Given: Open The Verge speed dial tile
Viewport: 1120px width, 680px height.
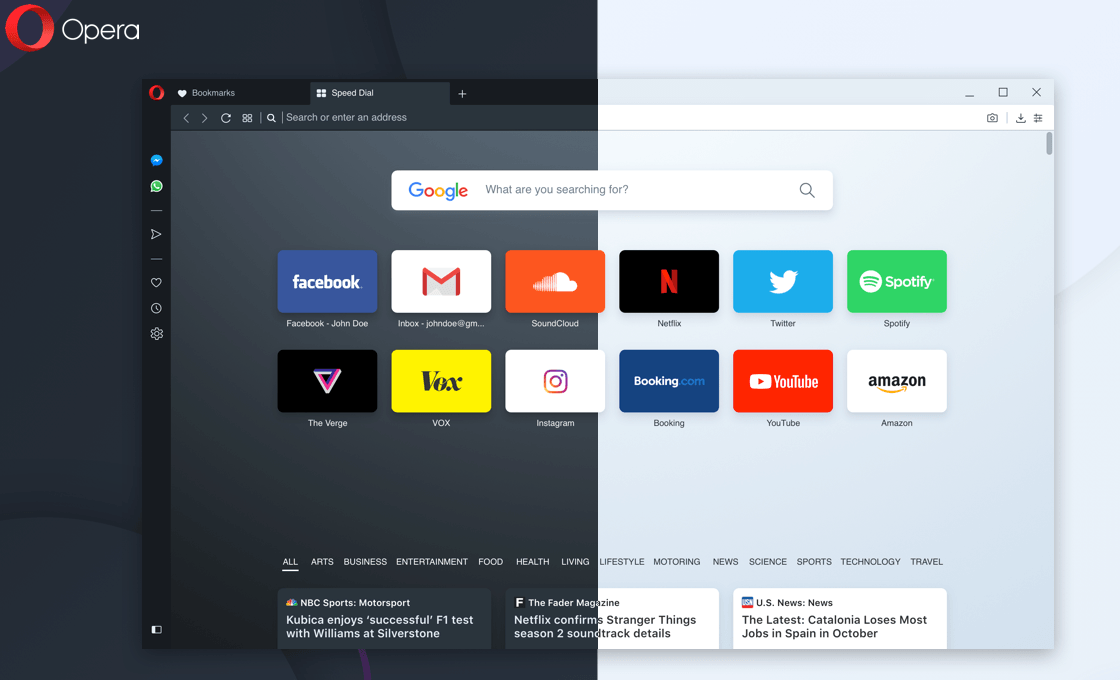Looking at the screenshot, I should (327, 381).
